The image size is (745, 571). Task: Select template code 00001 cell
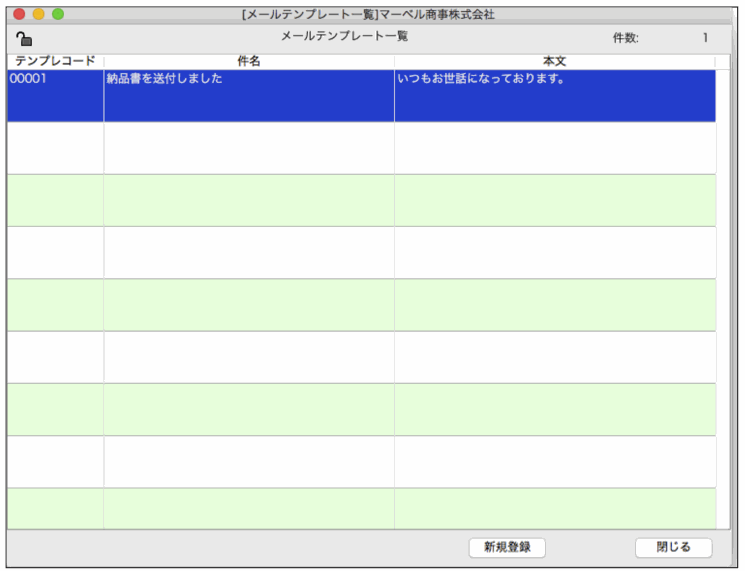(x=55, y=95)
